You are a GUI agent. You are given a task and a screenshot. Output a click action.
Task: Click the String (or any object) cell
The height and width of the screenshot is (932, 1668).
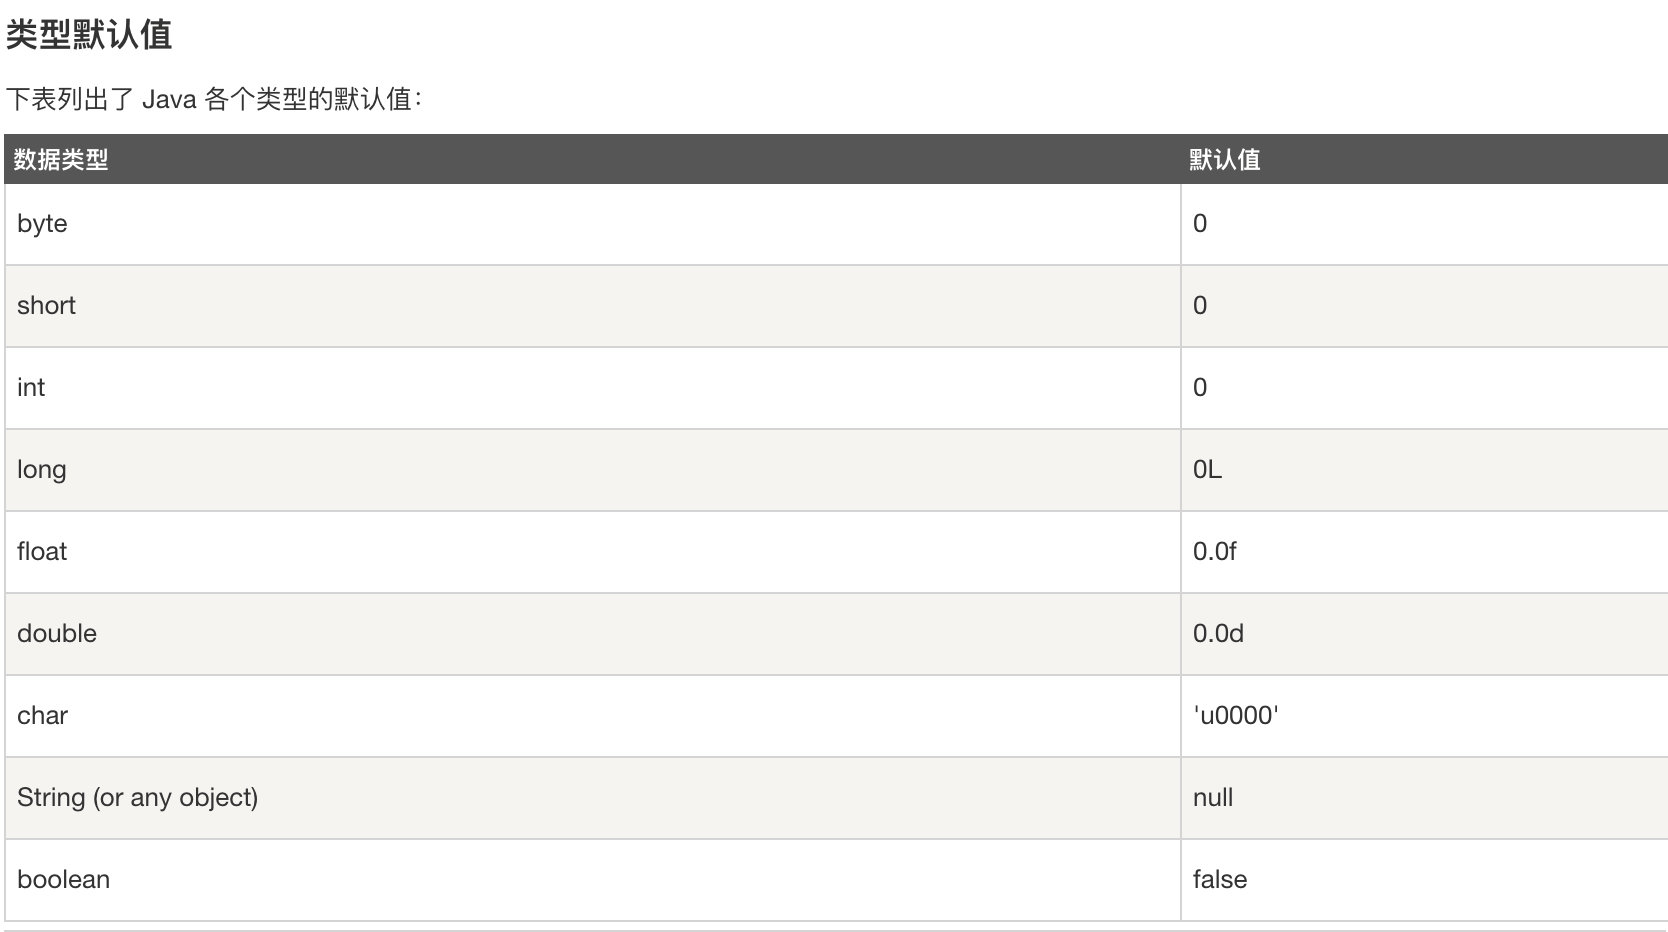coord(137,798)
